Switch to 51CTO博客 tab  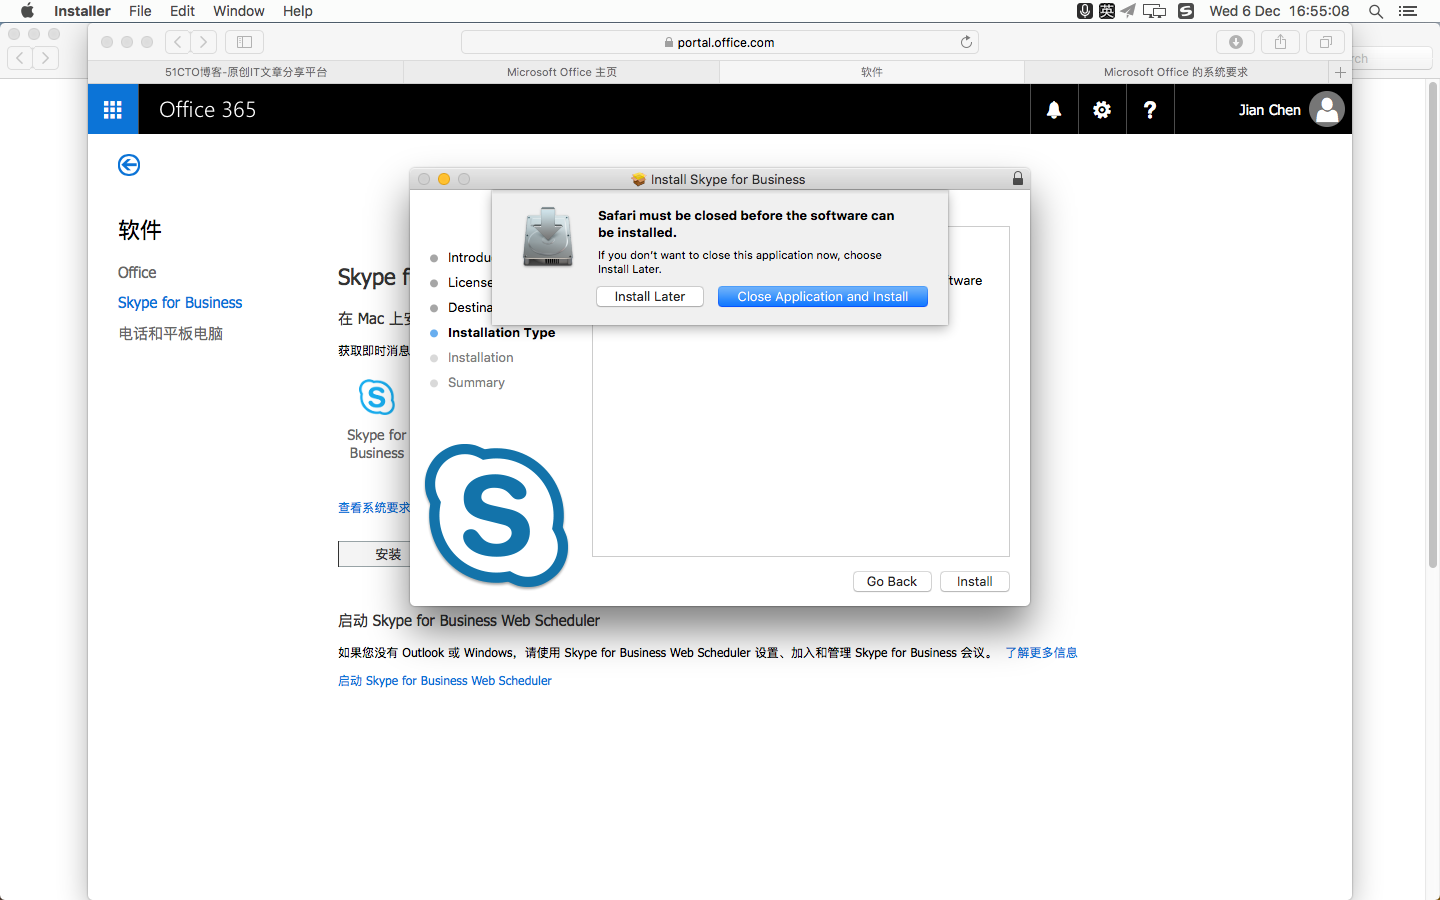(x=246, y=72)
